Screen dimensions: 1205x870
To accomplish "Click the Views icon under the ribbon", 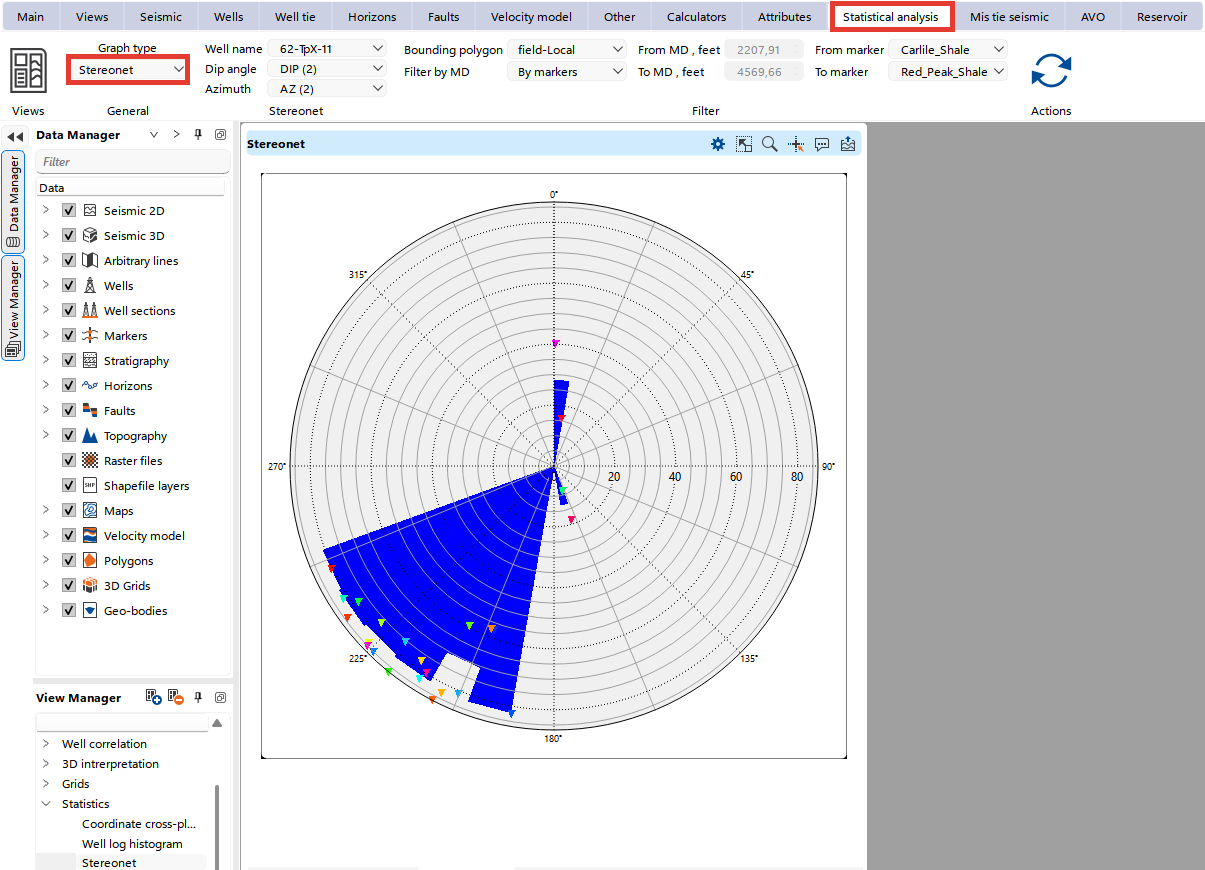I will [28, 70].
